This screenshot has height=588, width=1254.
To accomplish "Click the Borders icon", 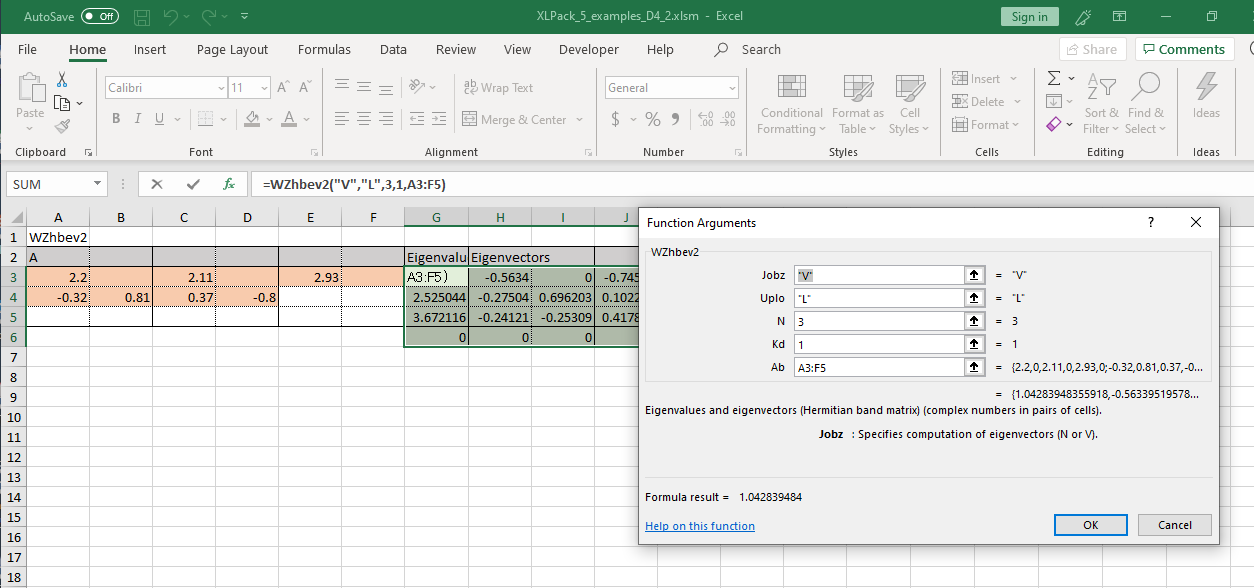I will tap(206, 119).
